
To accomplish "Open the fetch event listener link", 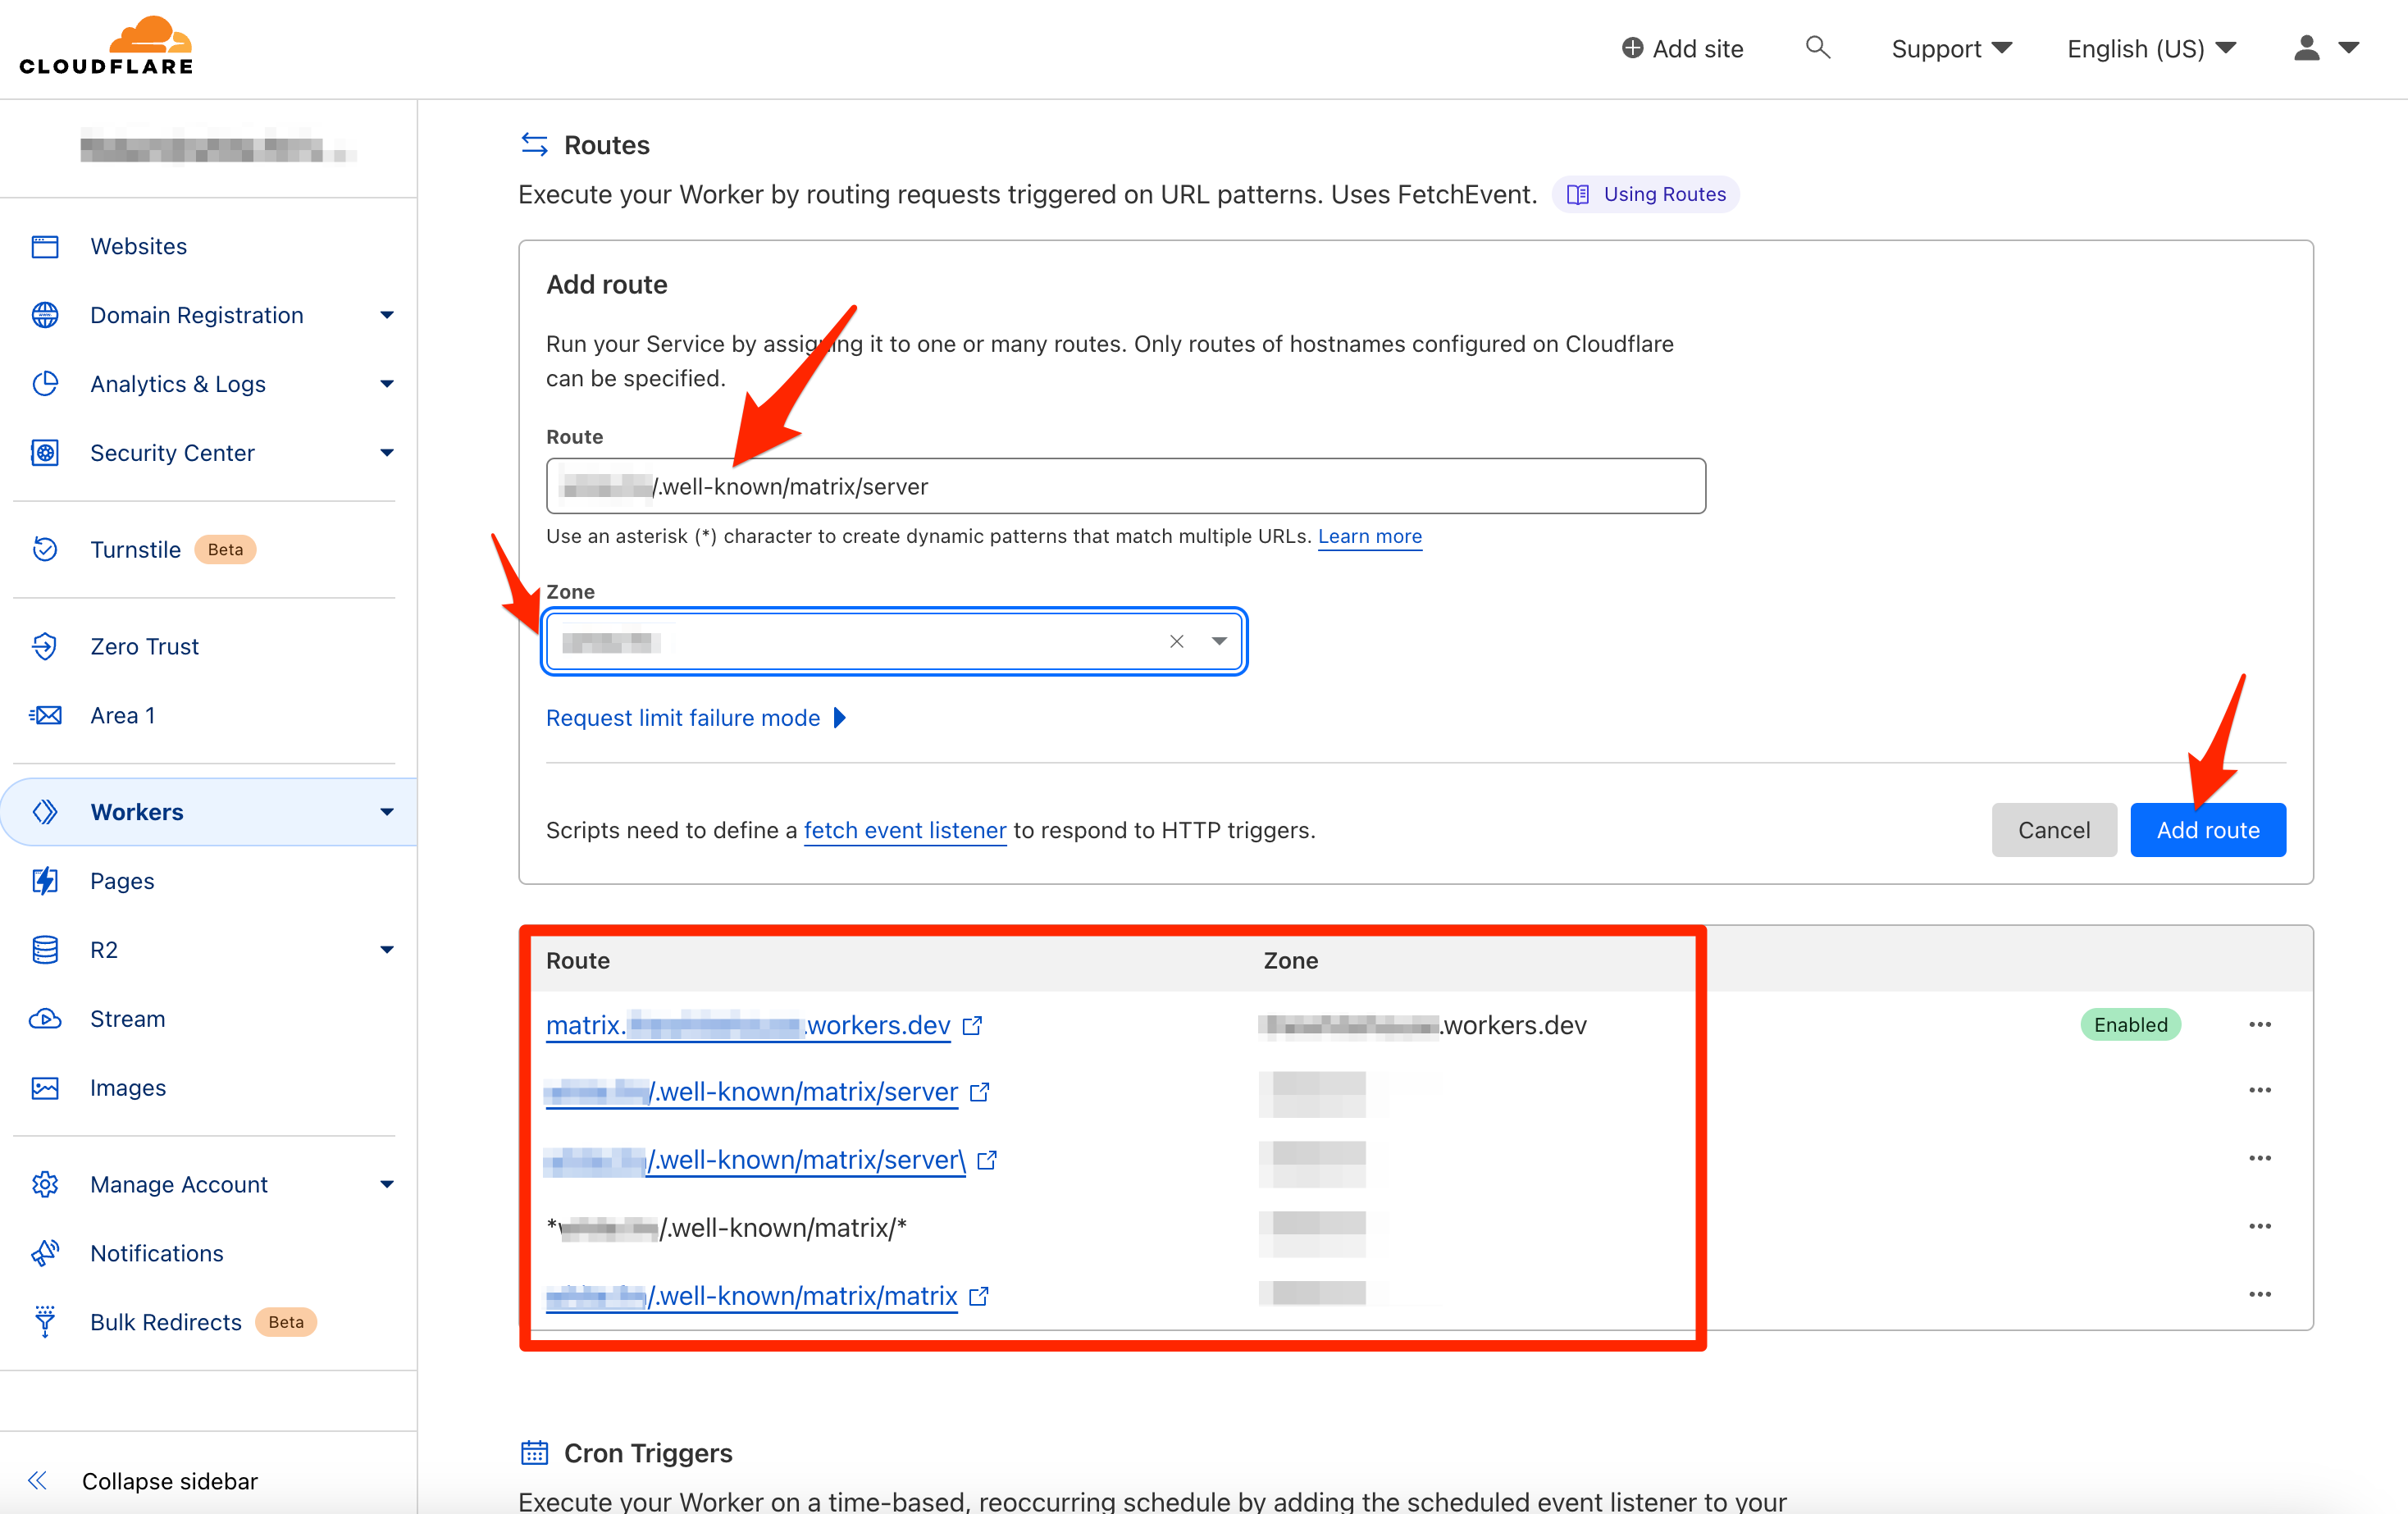I will tap(904, 830).
